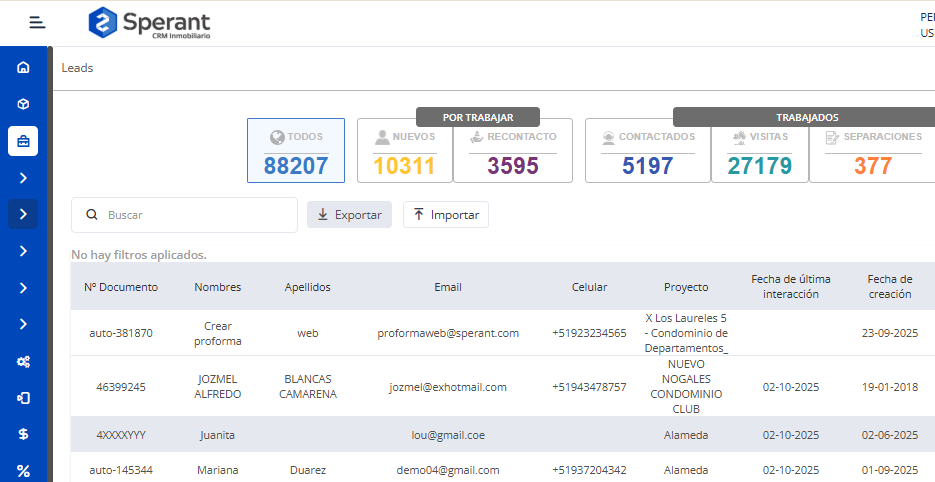Click the Exportar button
935x482 pixels.
pyautogui.click(x=349, y=215)
